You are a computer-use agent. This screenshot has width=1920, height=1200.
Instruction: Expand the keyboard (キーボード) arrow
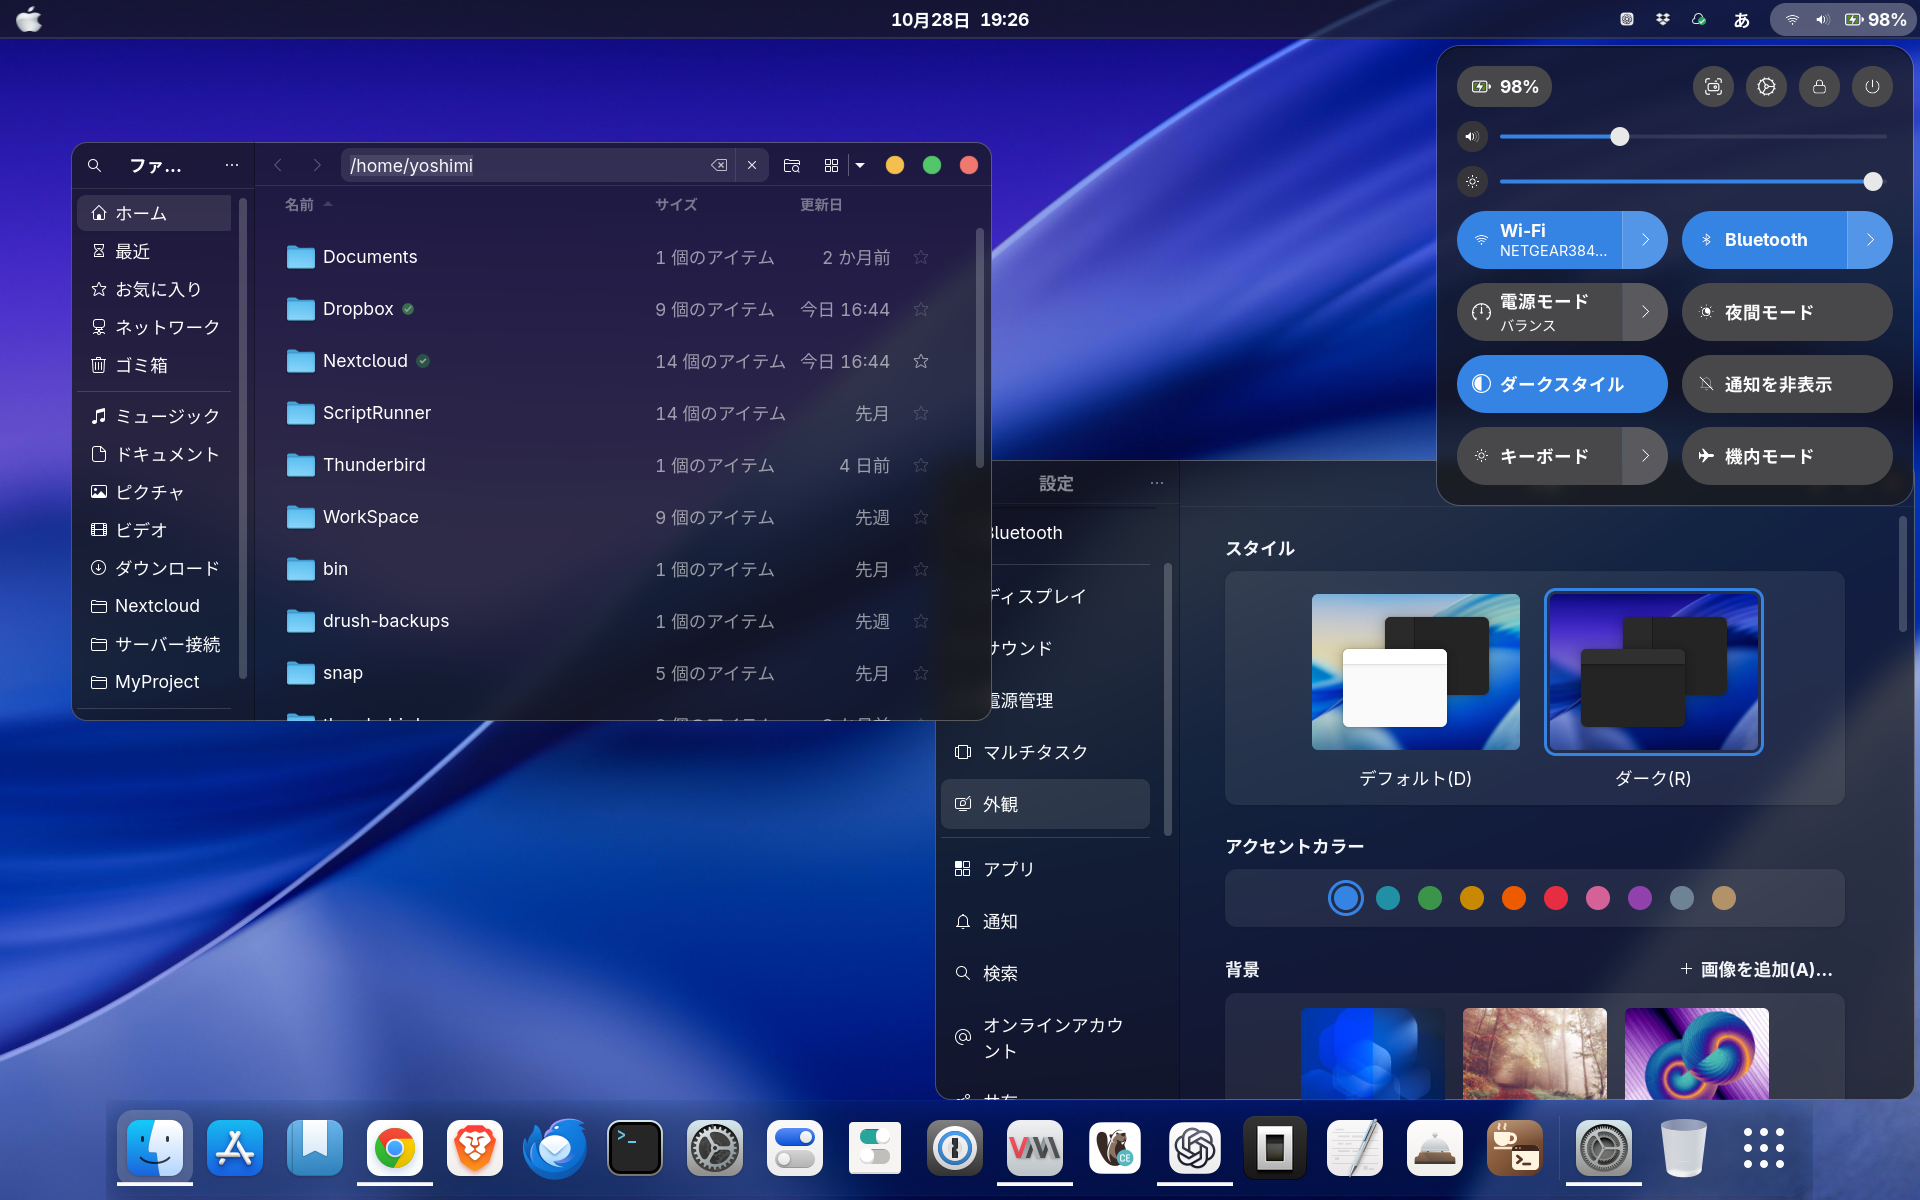click(x=1645, y=456)
